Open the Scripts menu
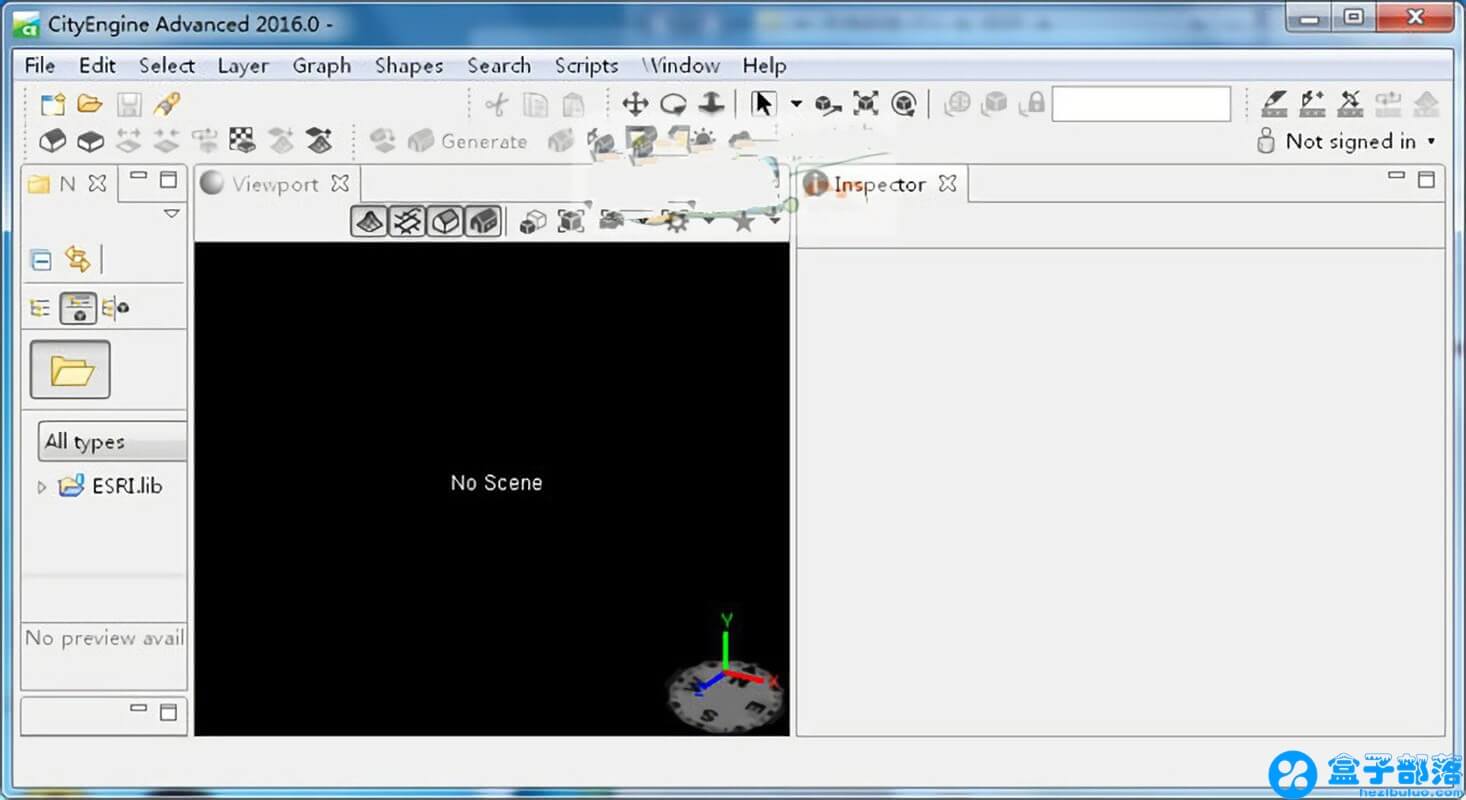Image resolution: width=1466 pixels, height=800 pixels. click(586, 66)
